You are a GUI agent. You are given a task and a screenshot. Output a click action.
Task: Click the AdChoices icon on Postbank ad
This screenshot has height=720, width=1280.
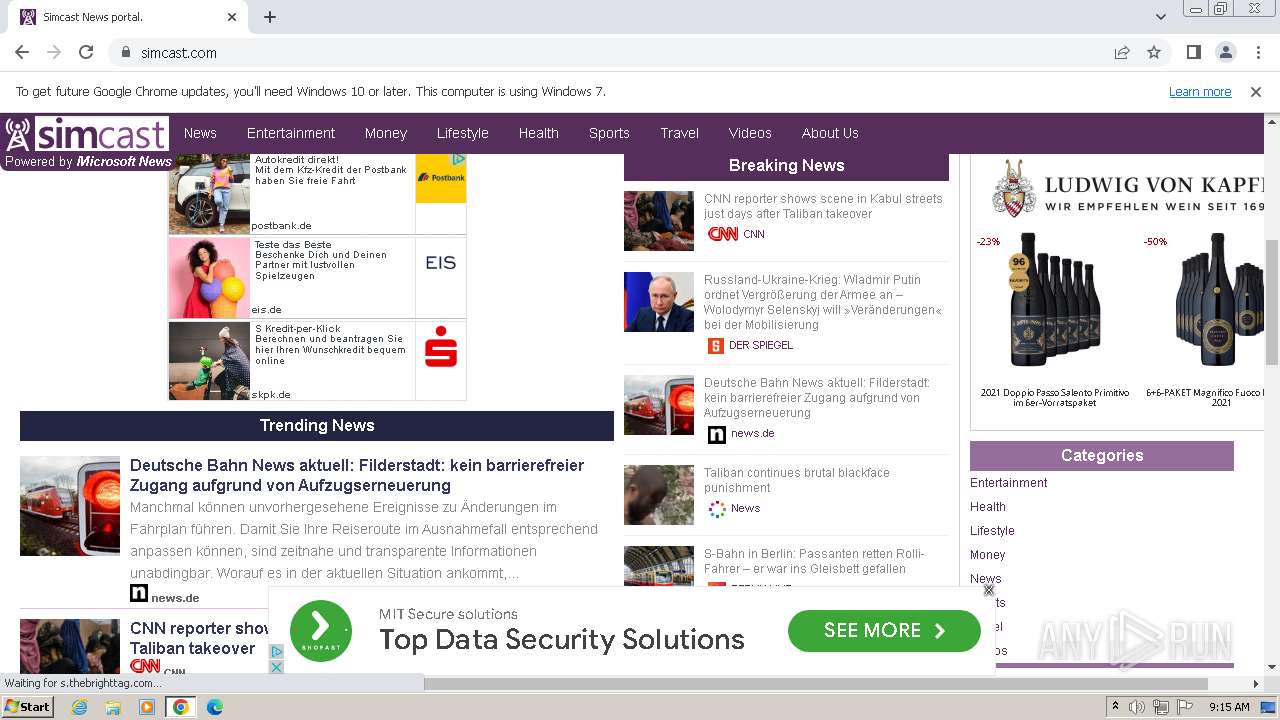pos(458,159)
